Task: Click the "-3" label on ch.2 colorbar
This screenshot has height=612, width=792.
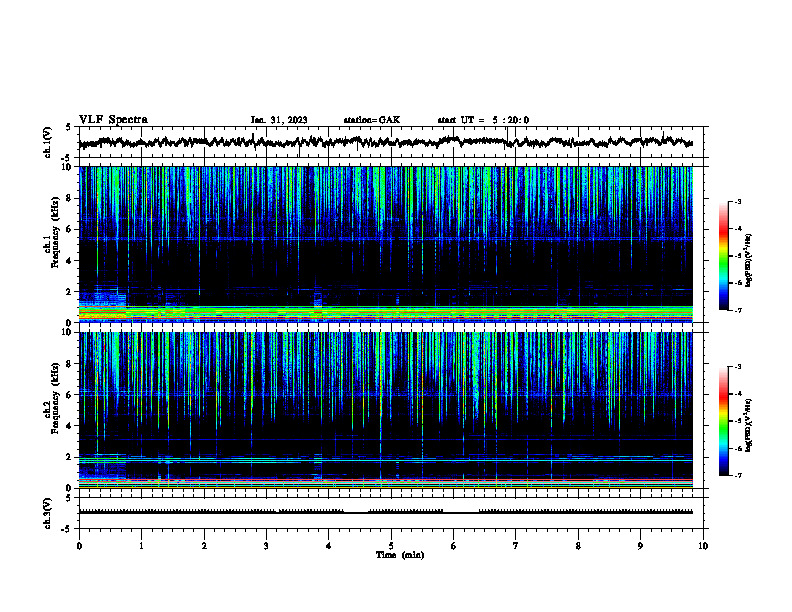Action: [x=737, y=367]
